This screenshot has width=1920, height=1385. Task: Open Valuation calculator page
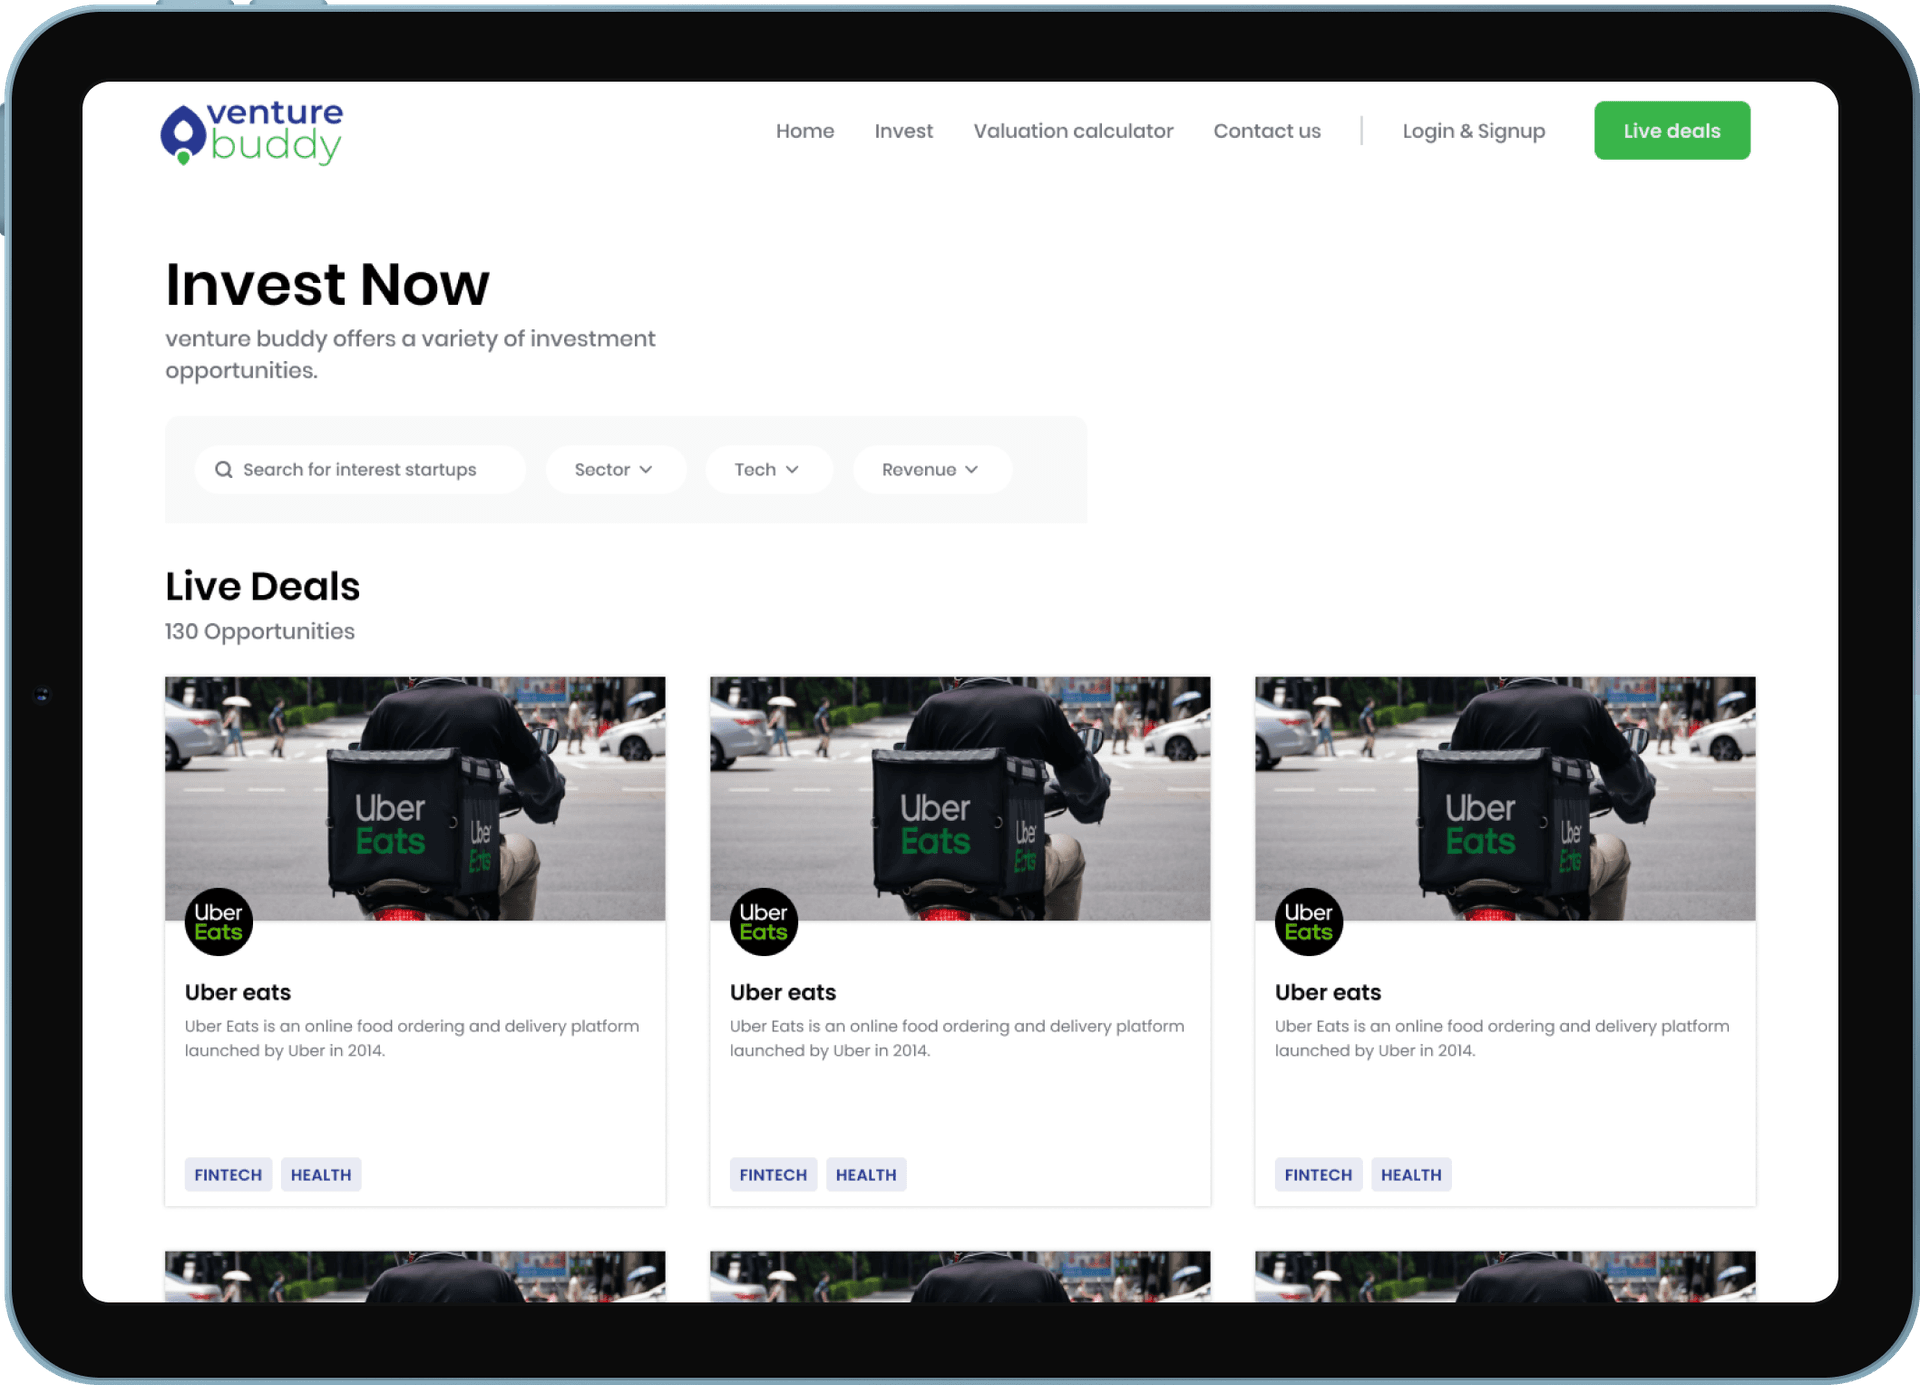pyautogui.click(x=1073, y=131)
